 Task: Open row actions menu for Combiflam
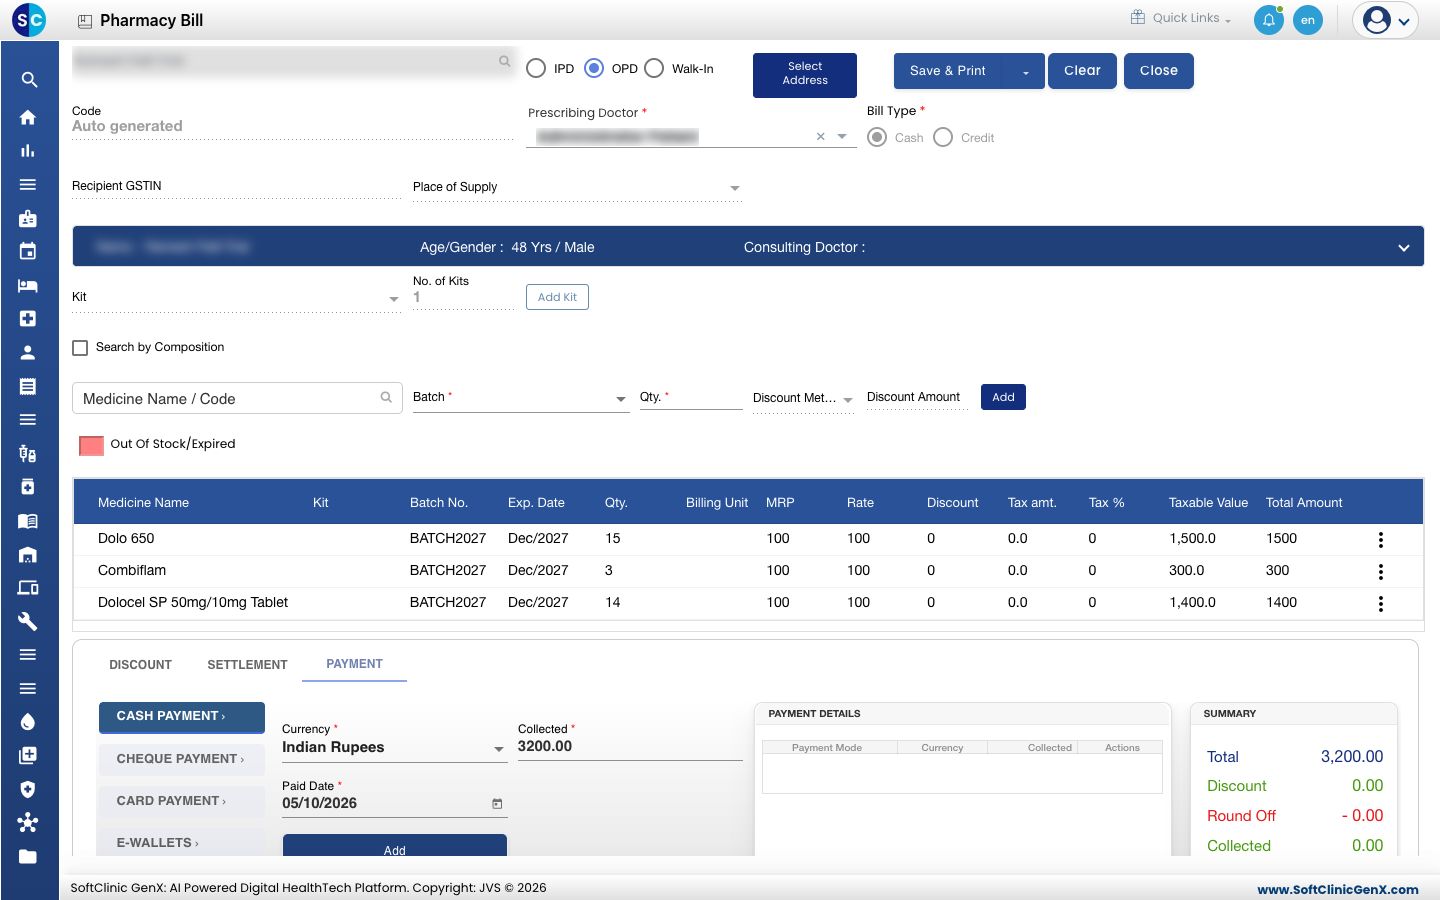[1381, 571]
